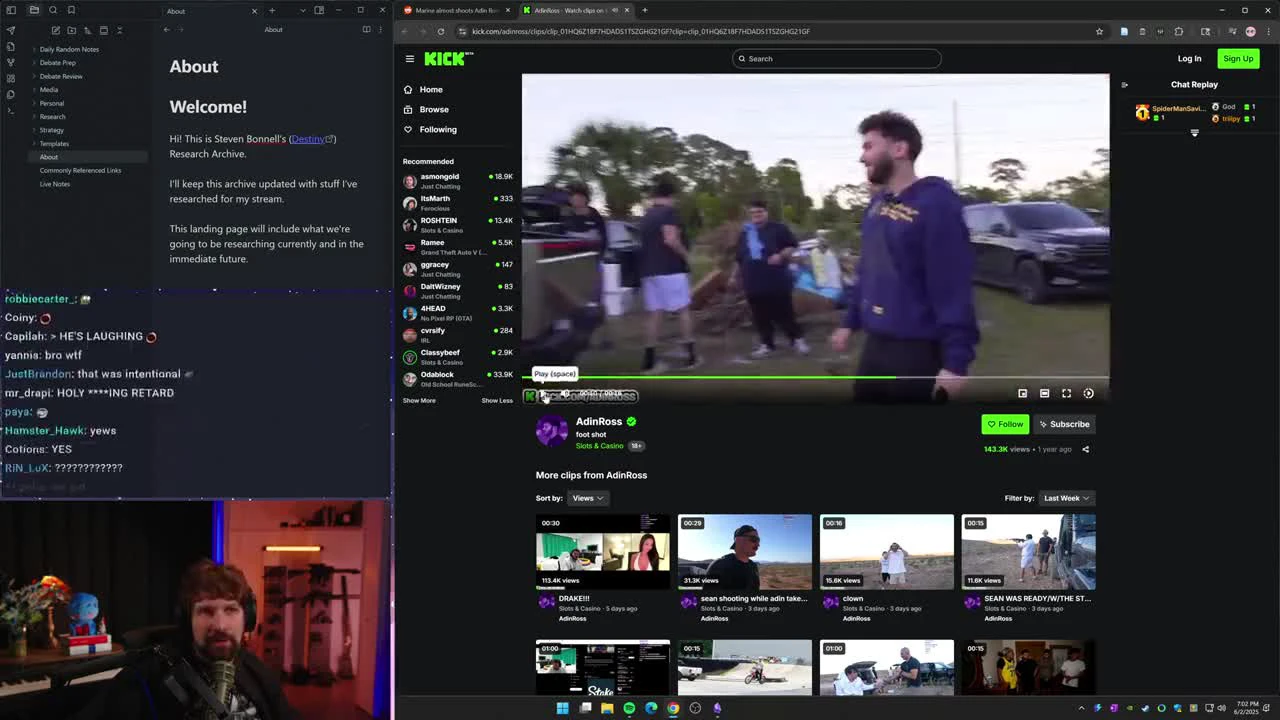Open the Destiny link in About note

(311, 139)
